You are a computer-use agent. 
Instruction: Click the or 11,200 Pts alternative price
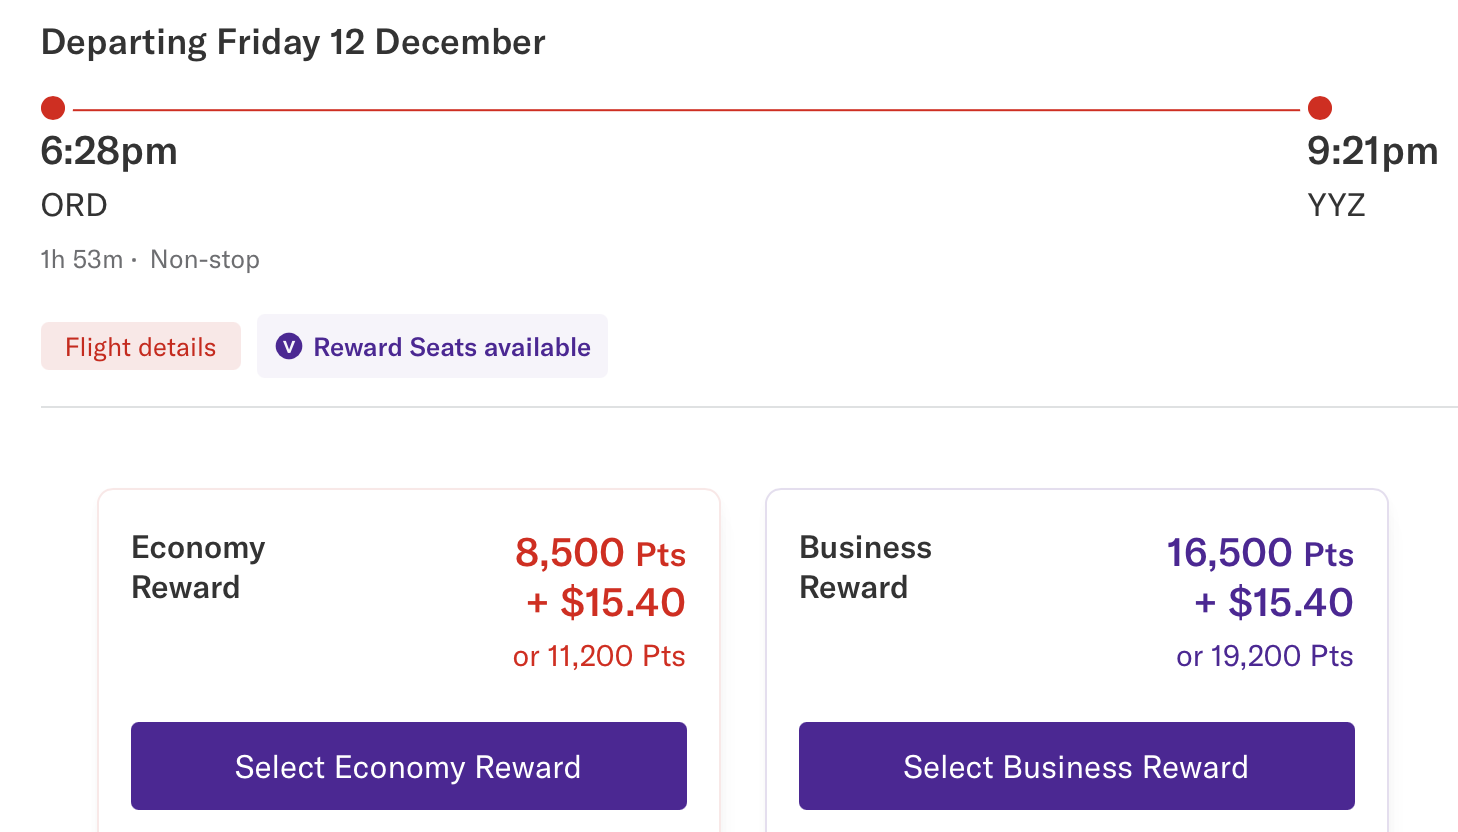[x=599, y=656]
